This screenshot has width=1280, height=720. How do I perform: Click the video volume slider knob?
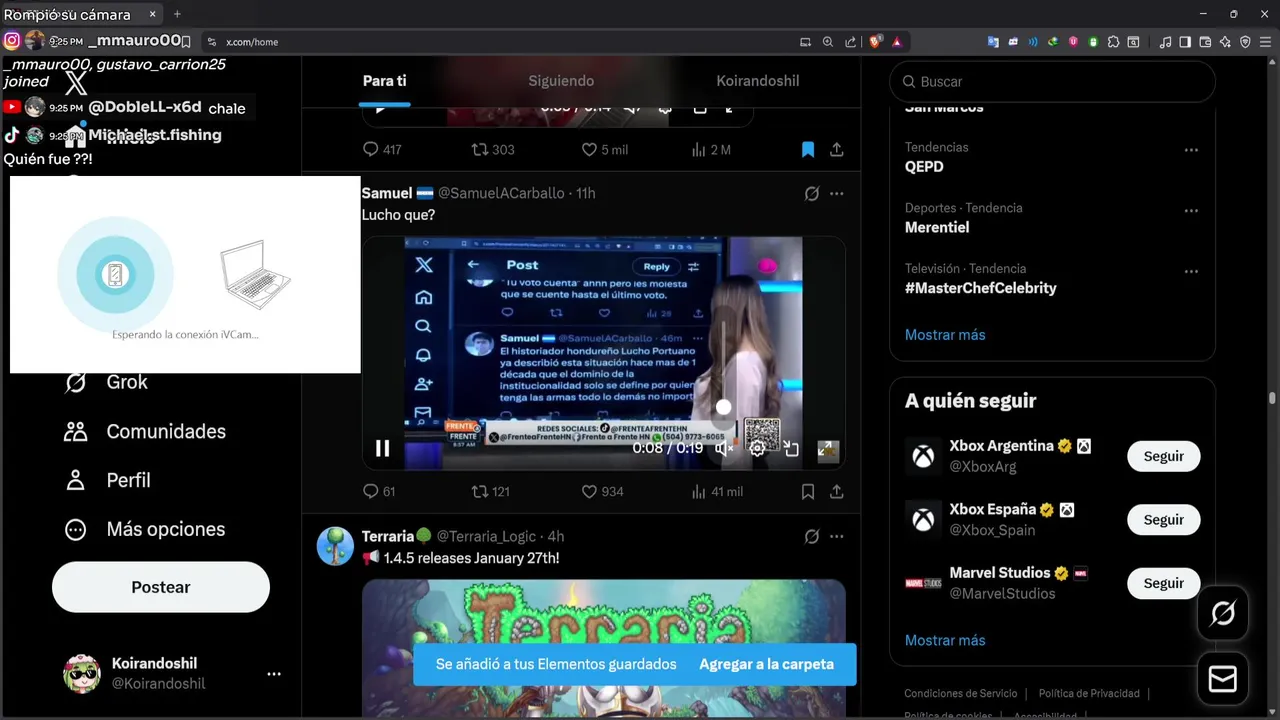click(724, 407)
